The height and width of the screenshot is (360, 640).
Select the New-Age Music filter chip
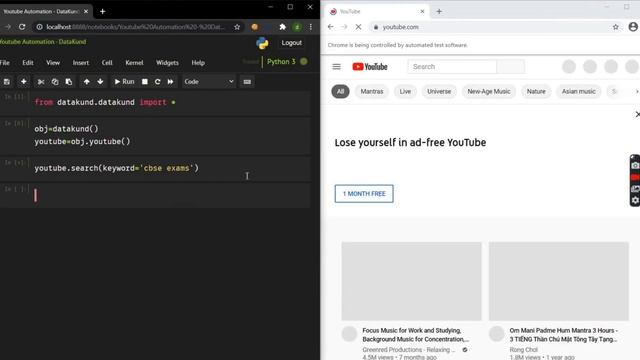[x=489, y=91]
